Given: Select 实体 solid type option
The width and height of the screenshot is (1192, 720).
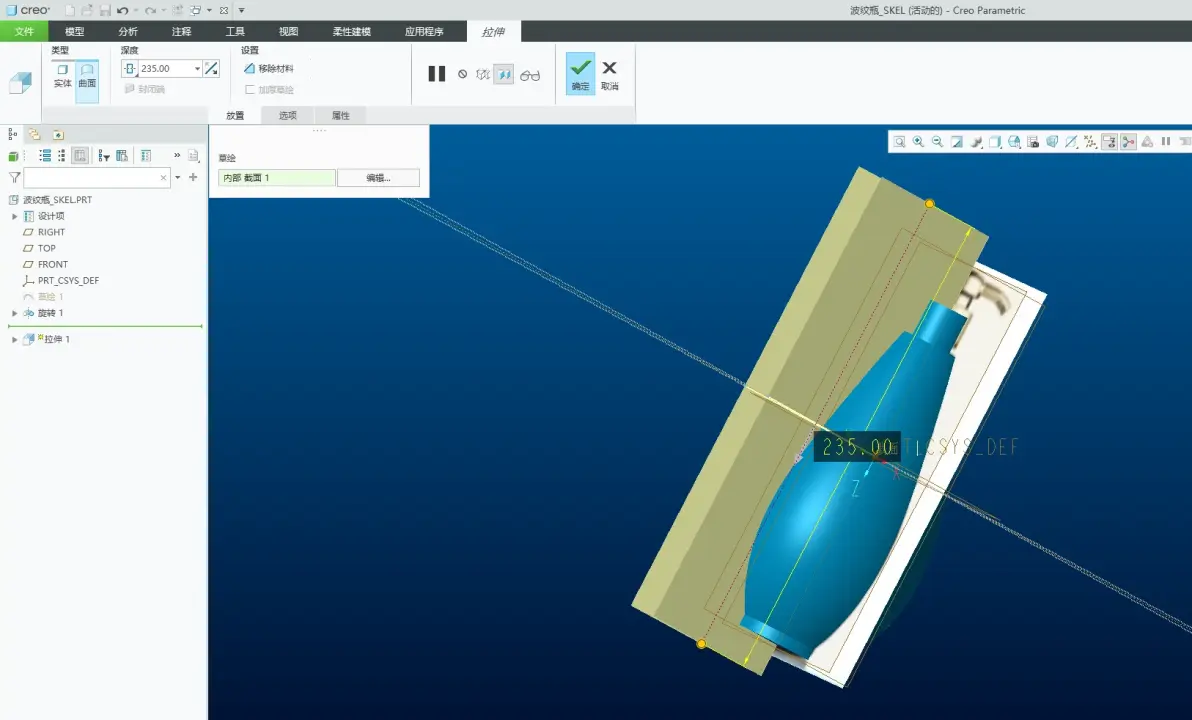Looking at the screenshot, I should (62, 76).
